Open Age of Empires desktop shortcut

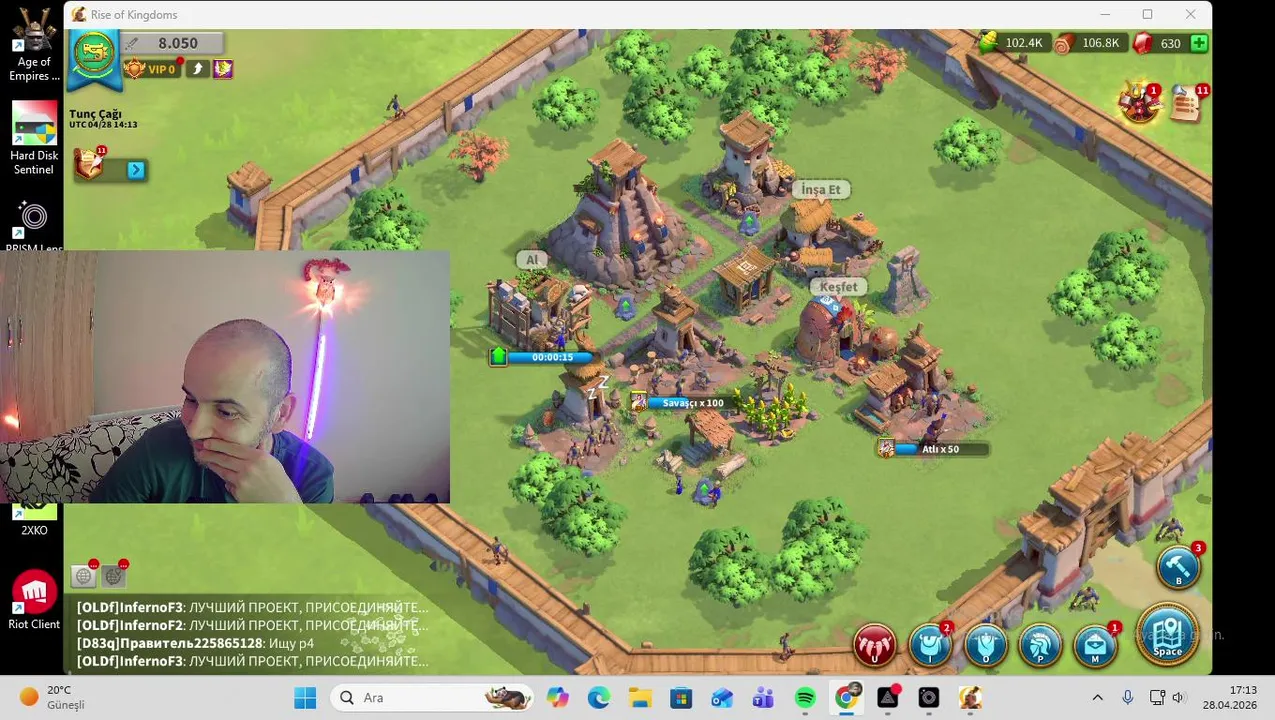[34, 45]
